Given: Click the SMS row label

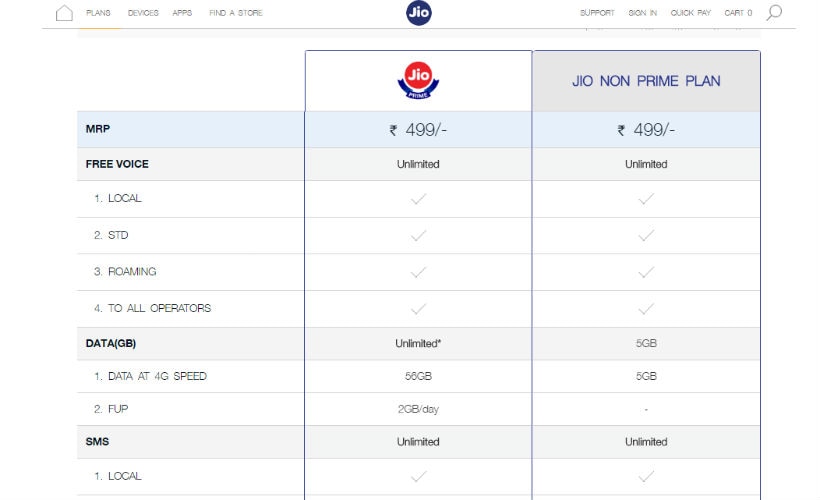Looking at the screenshot, I should pos(97,442).
